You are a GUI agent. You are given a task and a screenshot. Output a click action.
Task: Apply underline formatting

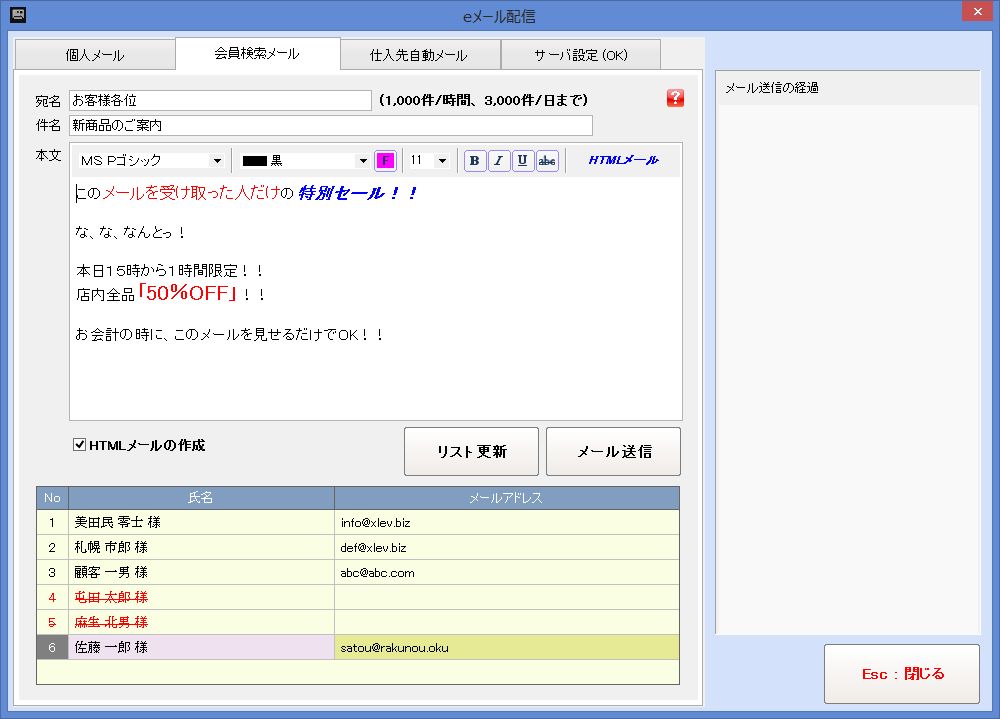pyautogui.click(x=523, y=161)
